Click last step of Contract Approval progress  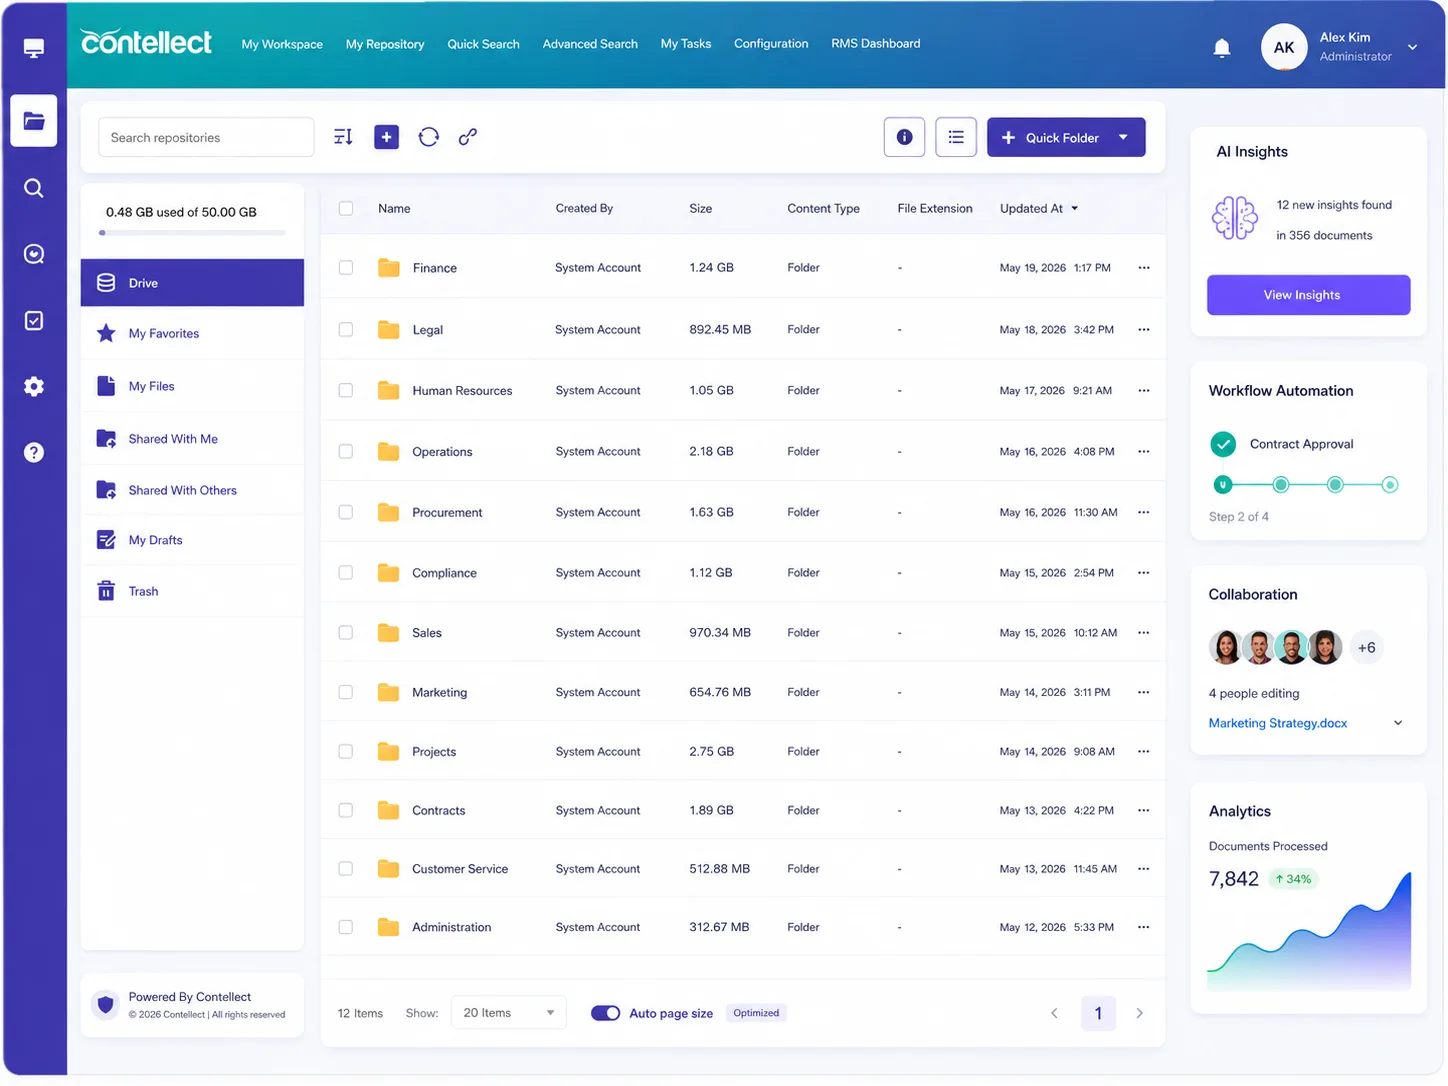coord(1389,485)
